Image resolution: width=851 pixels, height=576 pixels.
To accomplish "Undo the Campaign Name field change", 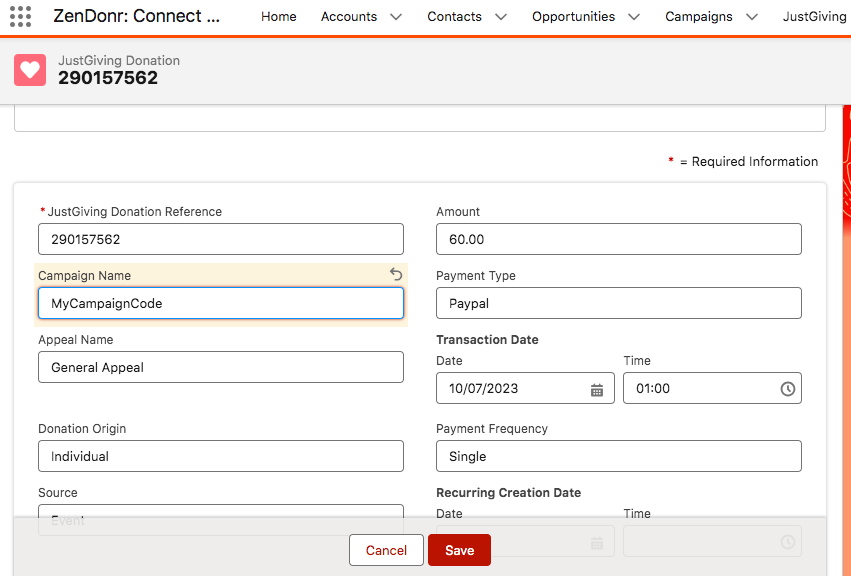I will click(396, 274).
